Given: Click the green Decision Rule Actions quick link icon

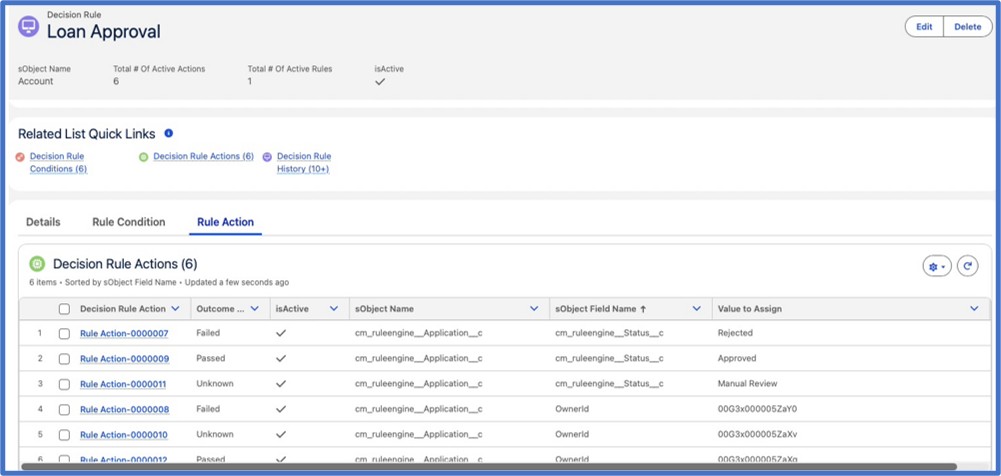Looking at the screenshot, I should 144,157.
